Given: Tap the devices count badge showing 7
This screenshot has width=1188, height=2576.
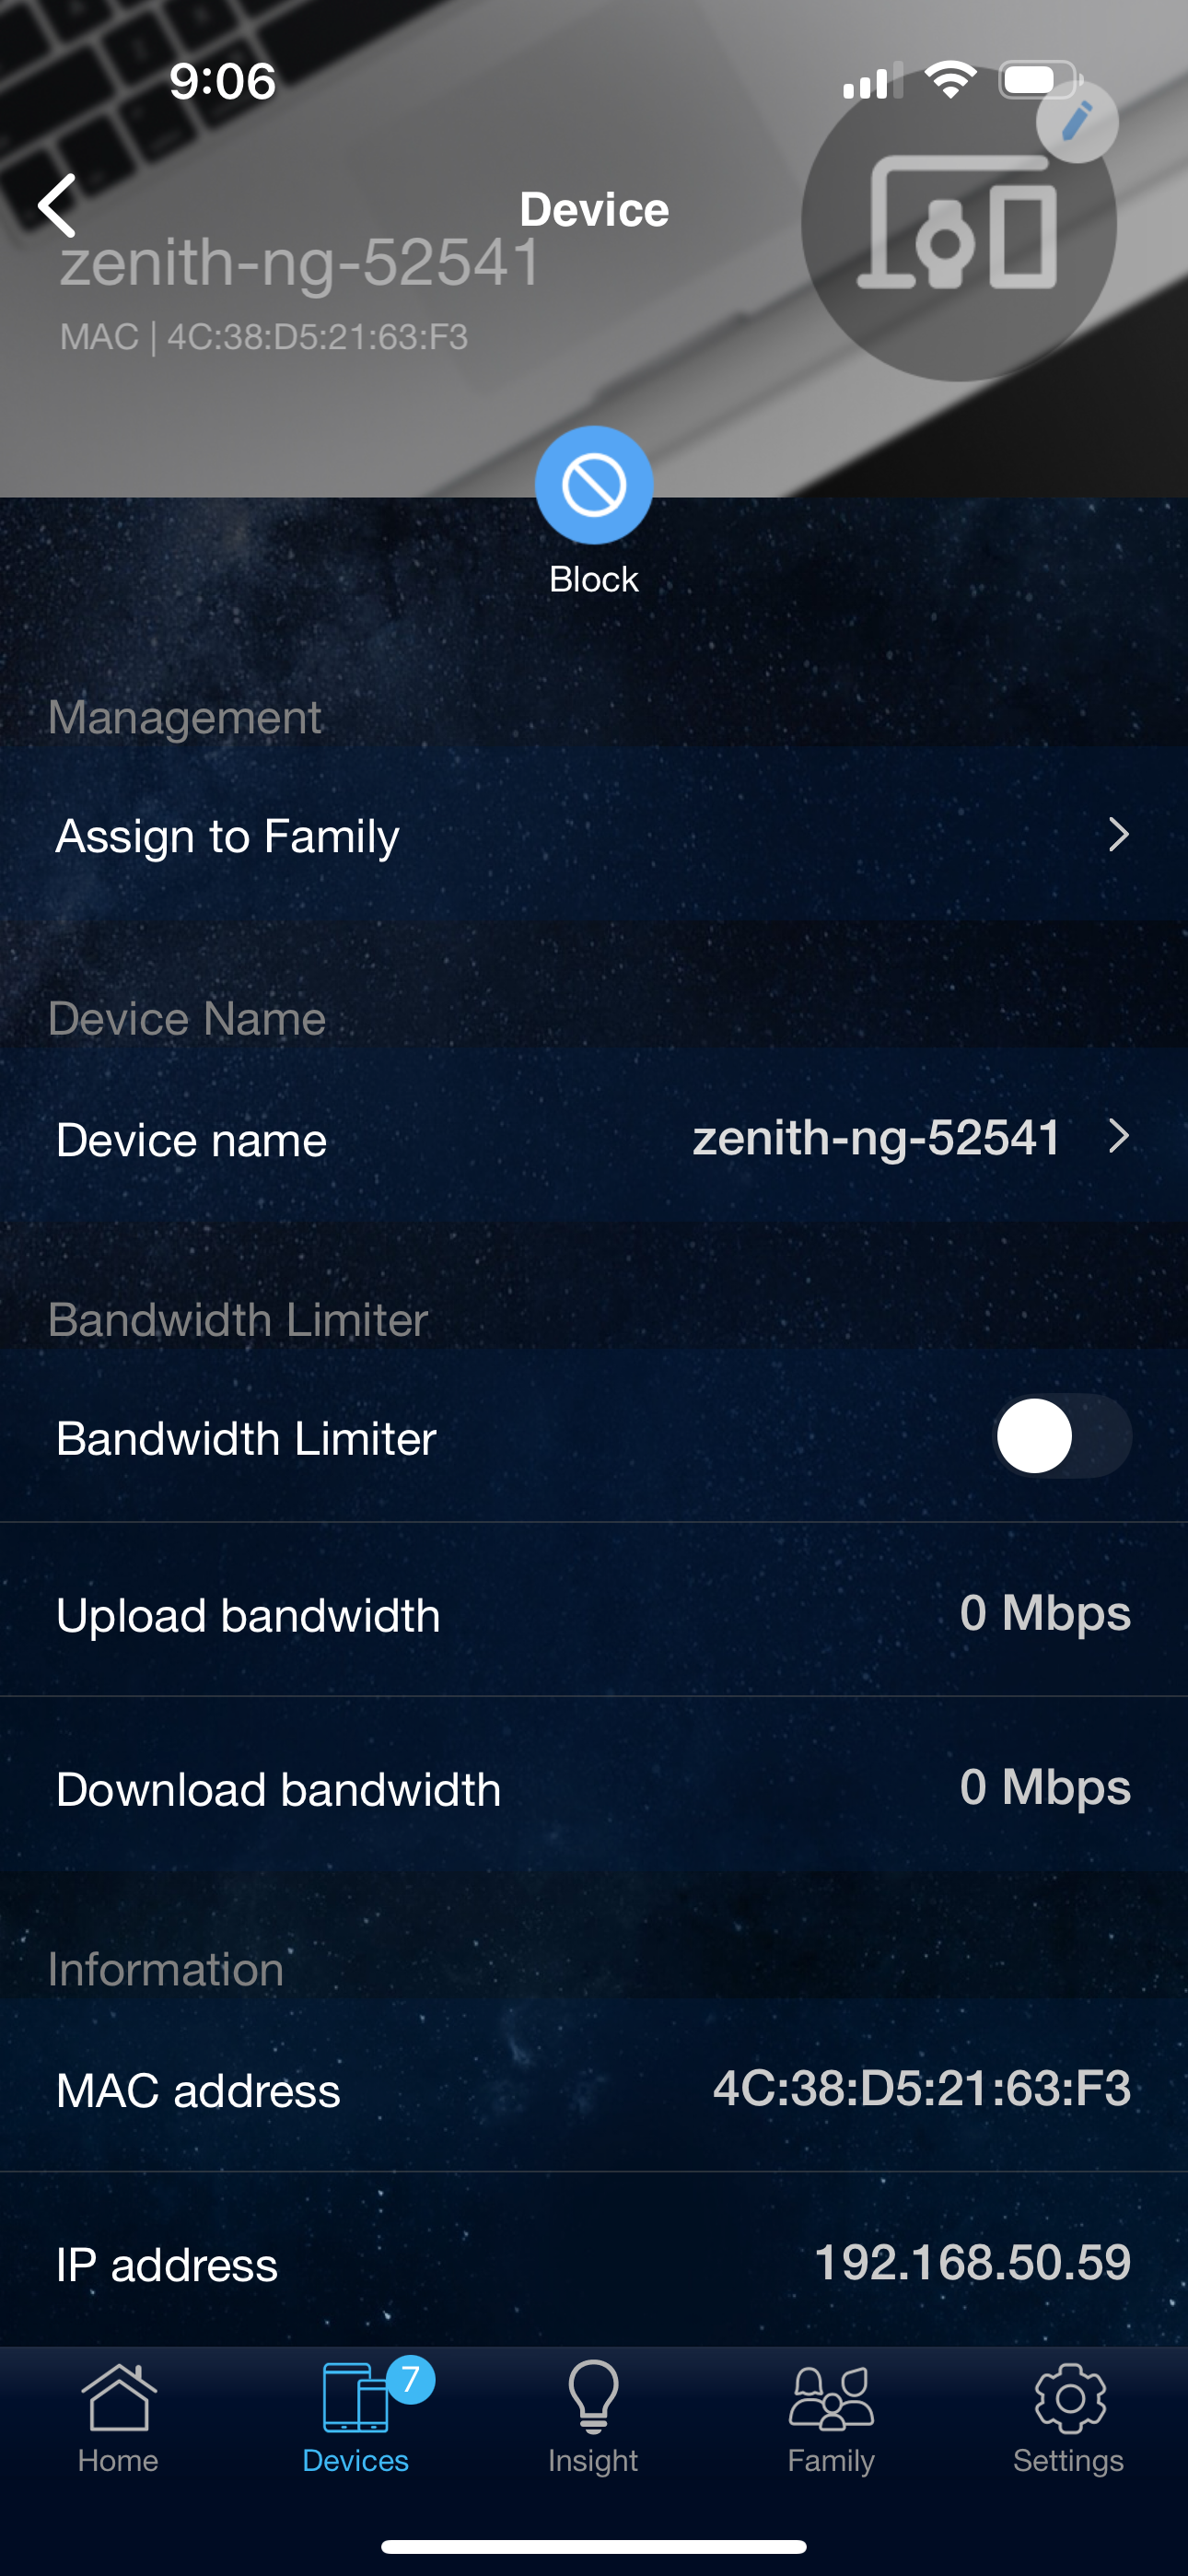Looking at the screenshot, I should pyautogui.click(x=410, y=2380).
